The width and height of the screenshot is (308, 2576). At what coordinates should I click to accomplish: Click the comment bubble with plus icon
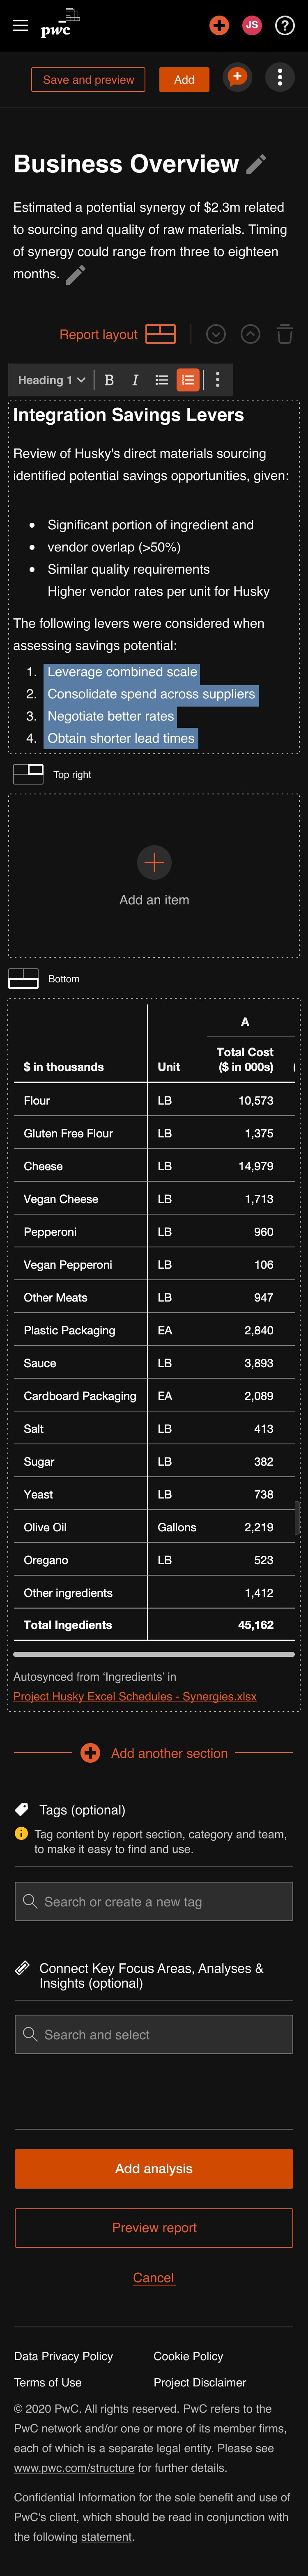tap(237, 77)
